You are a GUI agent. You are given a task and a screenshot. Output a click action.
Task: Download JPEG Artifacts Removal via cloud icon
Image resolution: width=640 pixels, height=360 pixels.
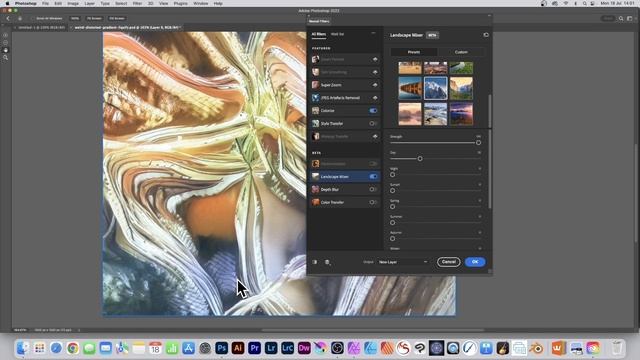point(375,98)
